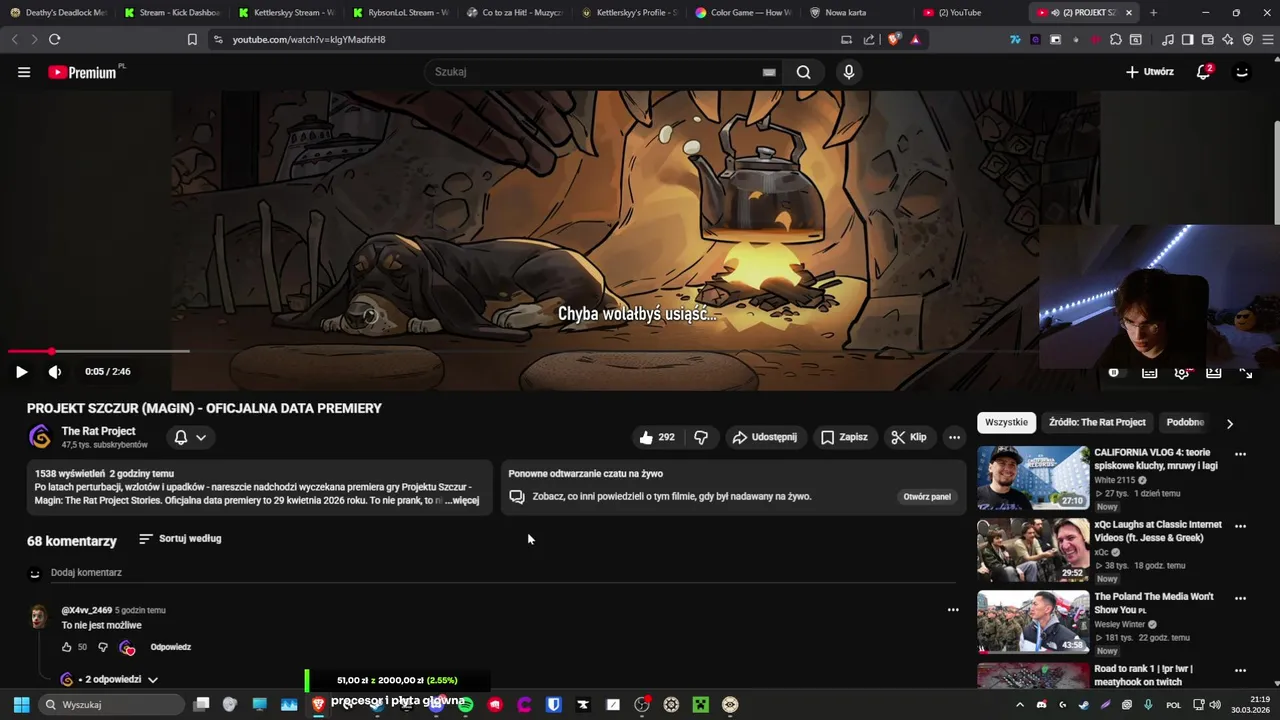Enter full screen mode
The width and height of the screenshot is (1280, 720).
point(1246,372)
